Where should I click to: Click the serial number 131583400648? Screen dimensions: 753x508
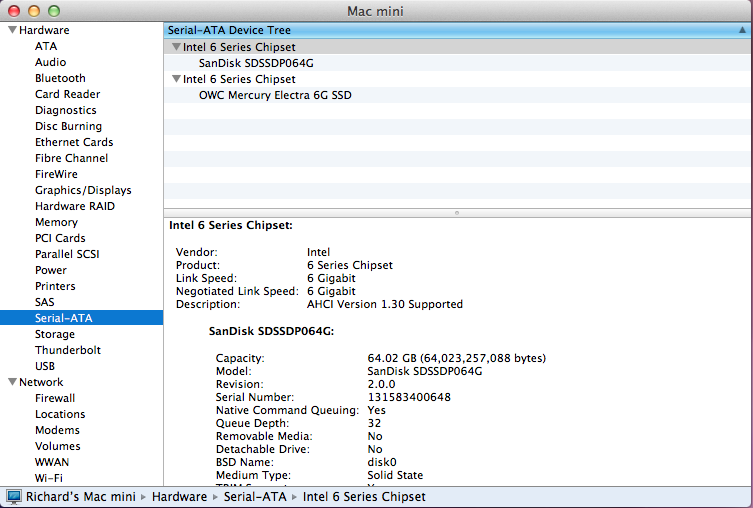tap(409, 397)
